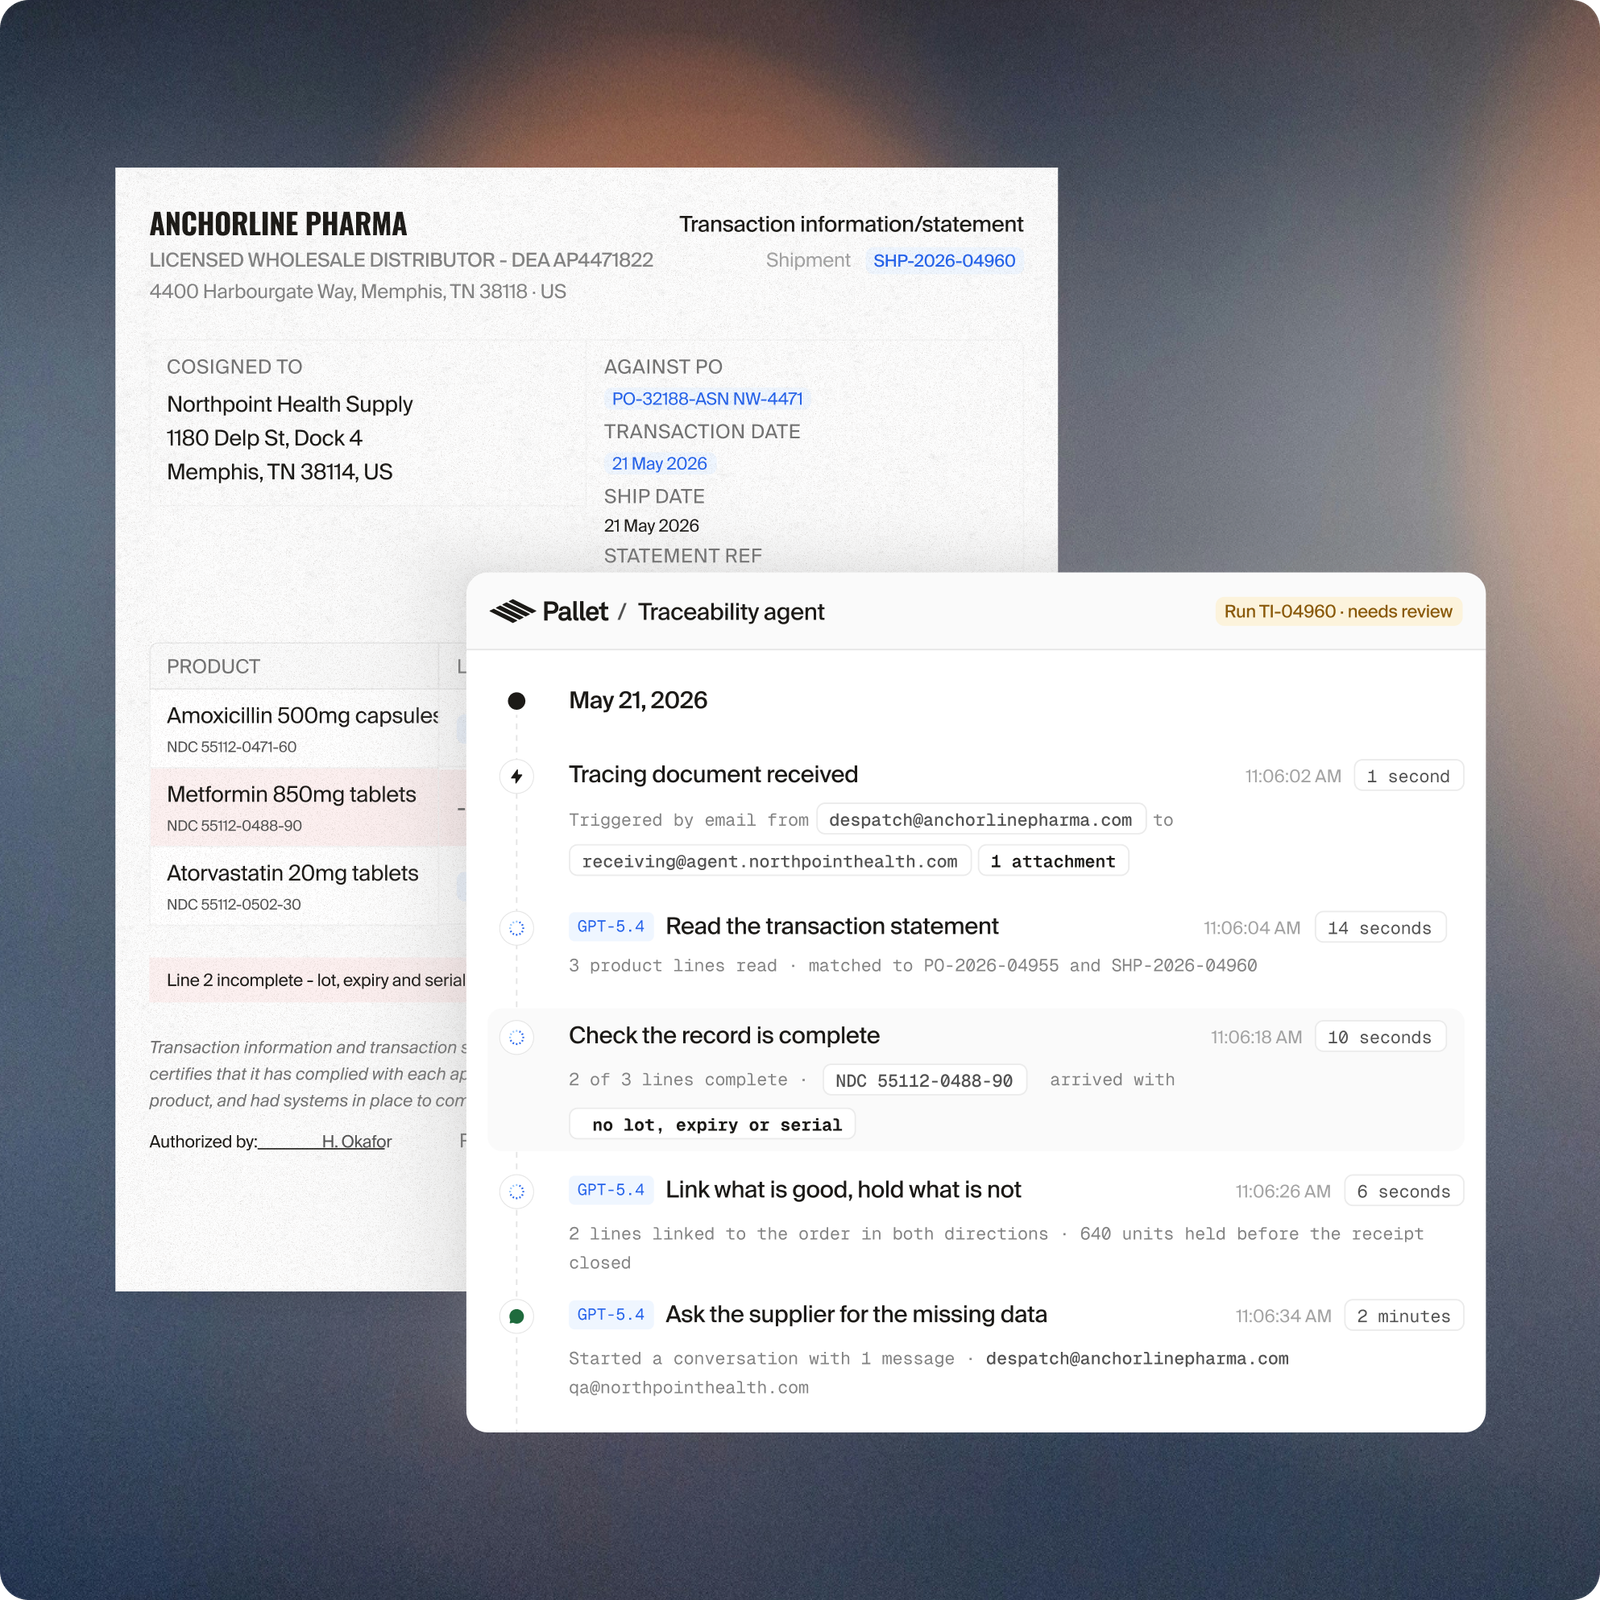Select the 'Check the record is complete' step title
The image size is (1600, 1600).
[x=724, y=1036]
